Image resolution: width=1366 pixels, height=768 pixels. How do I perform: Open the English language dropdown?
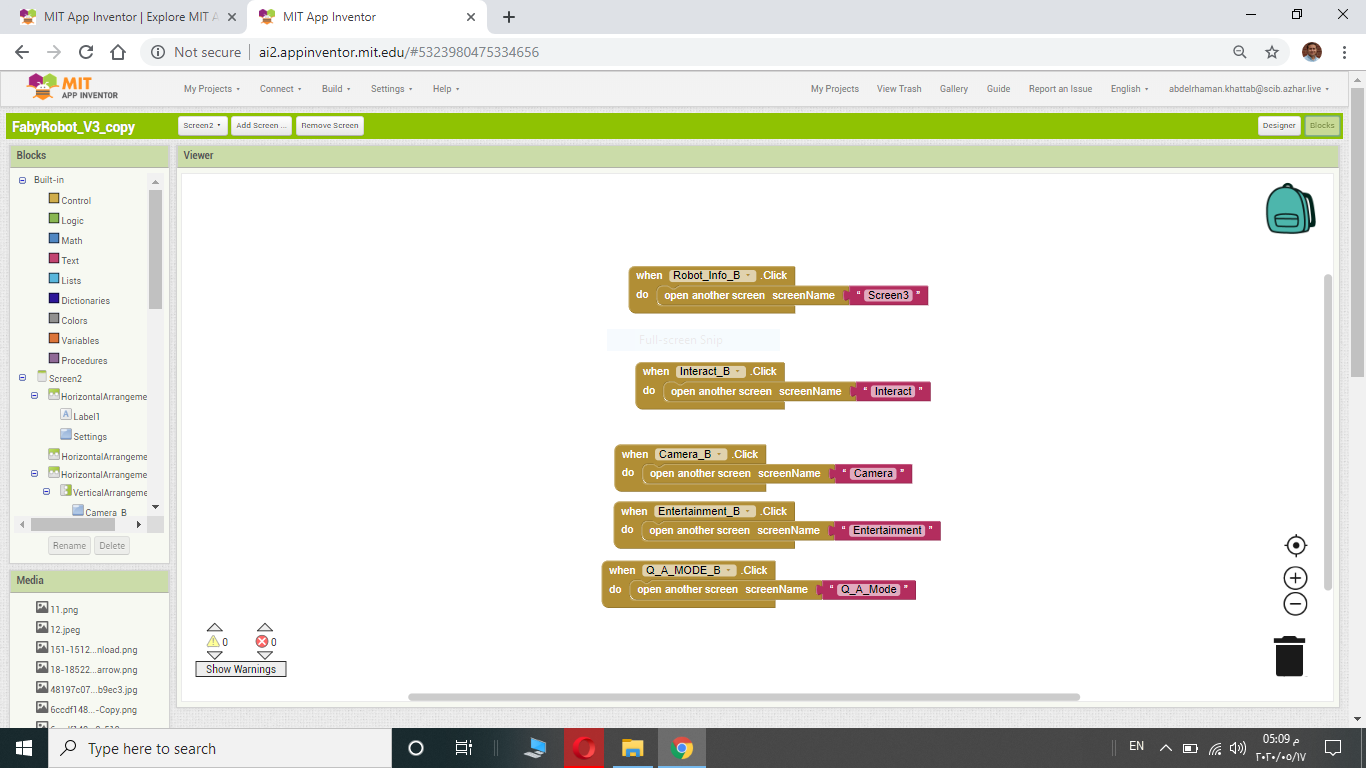pyautogui.click(x=1129, y=89)
